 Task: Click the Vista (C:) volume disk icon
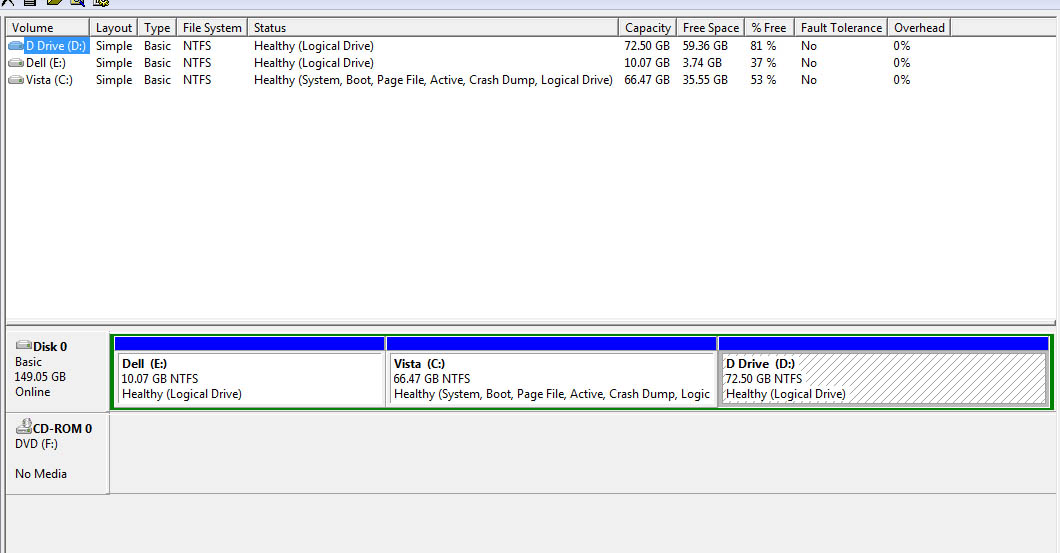point(16,80)
